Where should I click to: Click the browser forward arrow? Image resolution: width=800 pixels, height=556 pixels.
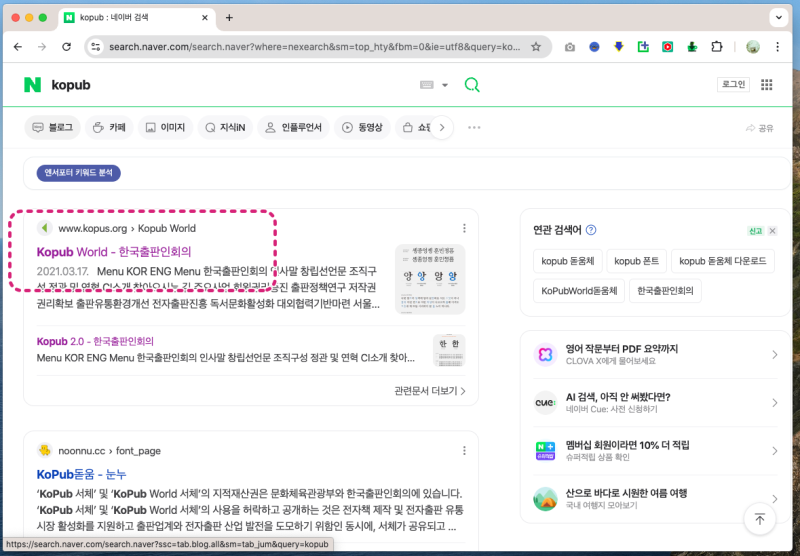click(42, 47)
